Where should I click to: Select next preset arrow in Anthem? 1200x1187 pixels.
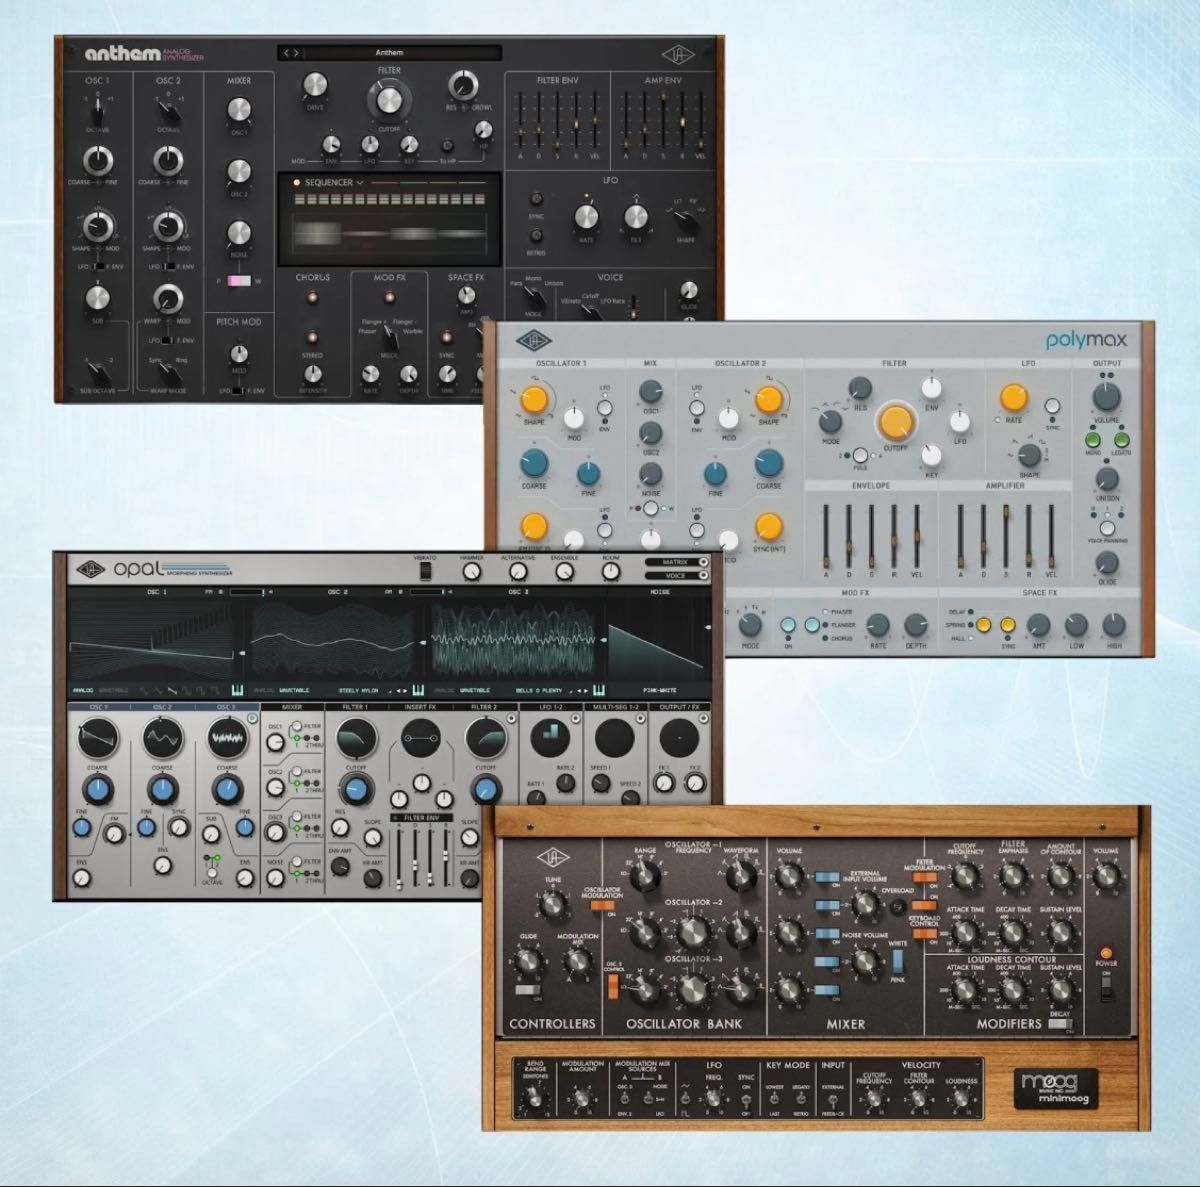(x=297, y=53)
